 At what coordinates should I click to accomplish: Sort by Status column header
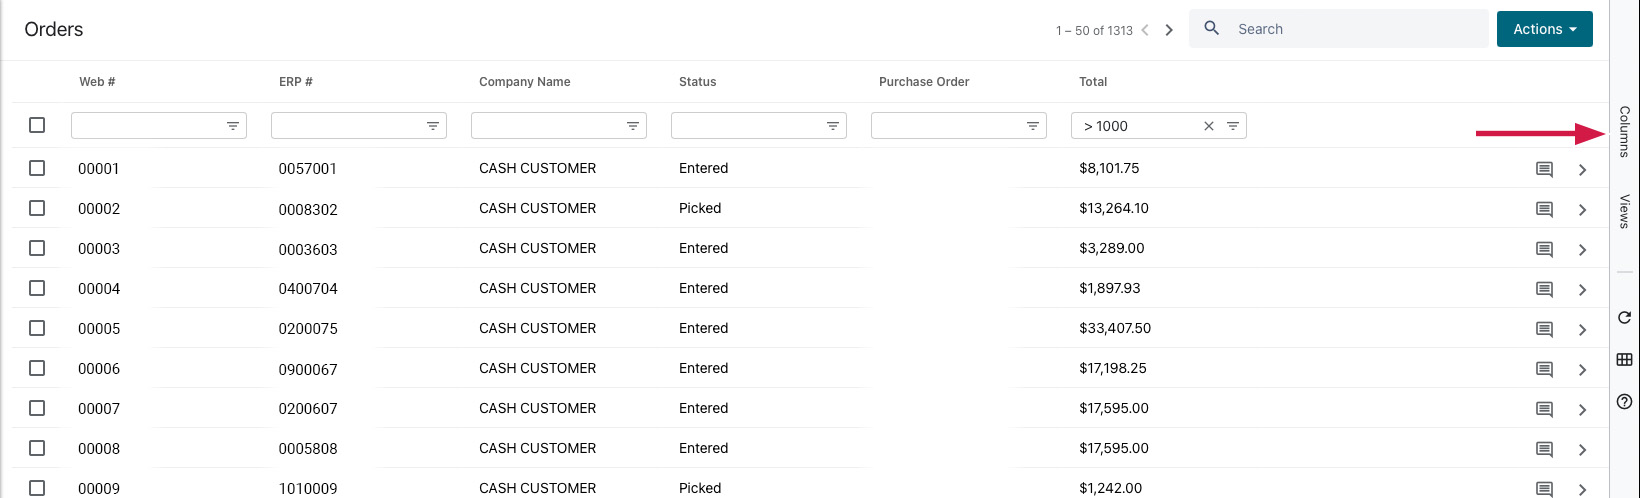(x=698, y=82)
